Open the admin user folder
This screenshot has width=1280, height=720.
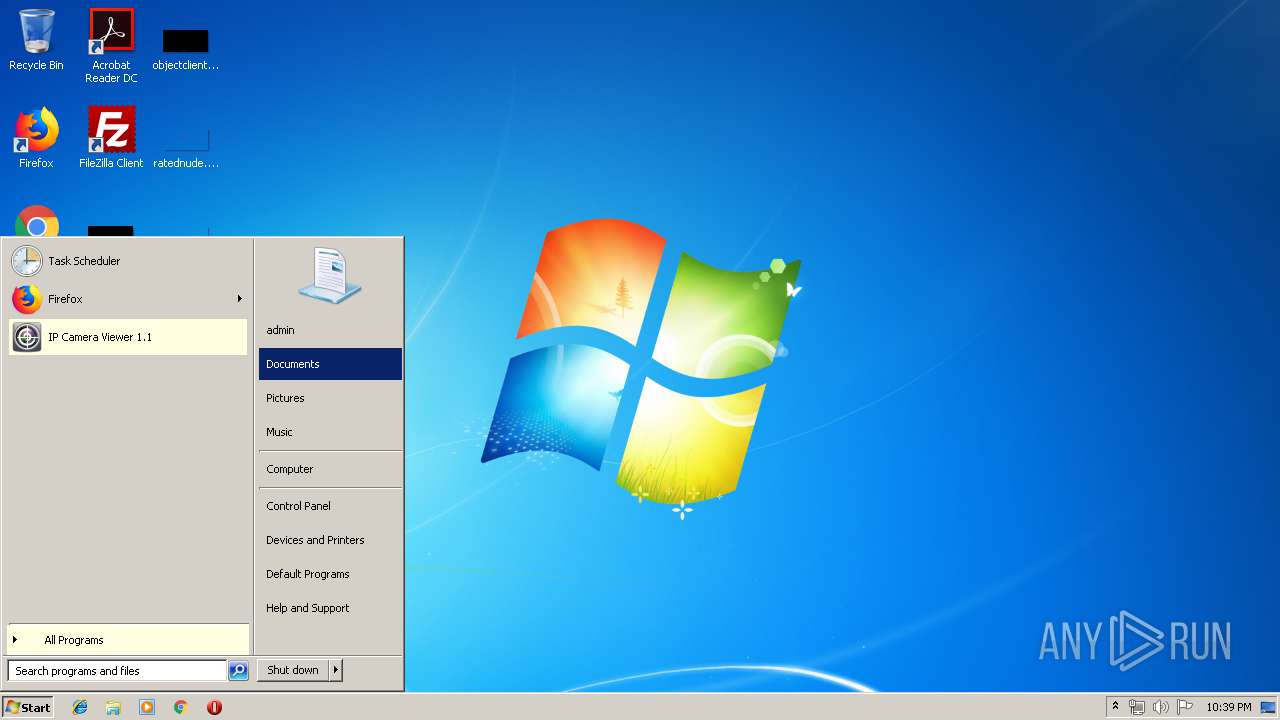click(x=330, y=330)
